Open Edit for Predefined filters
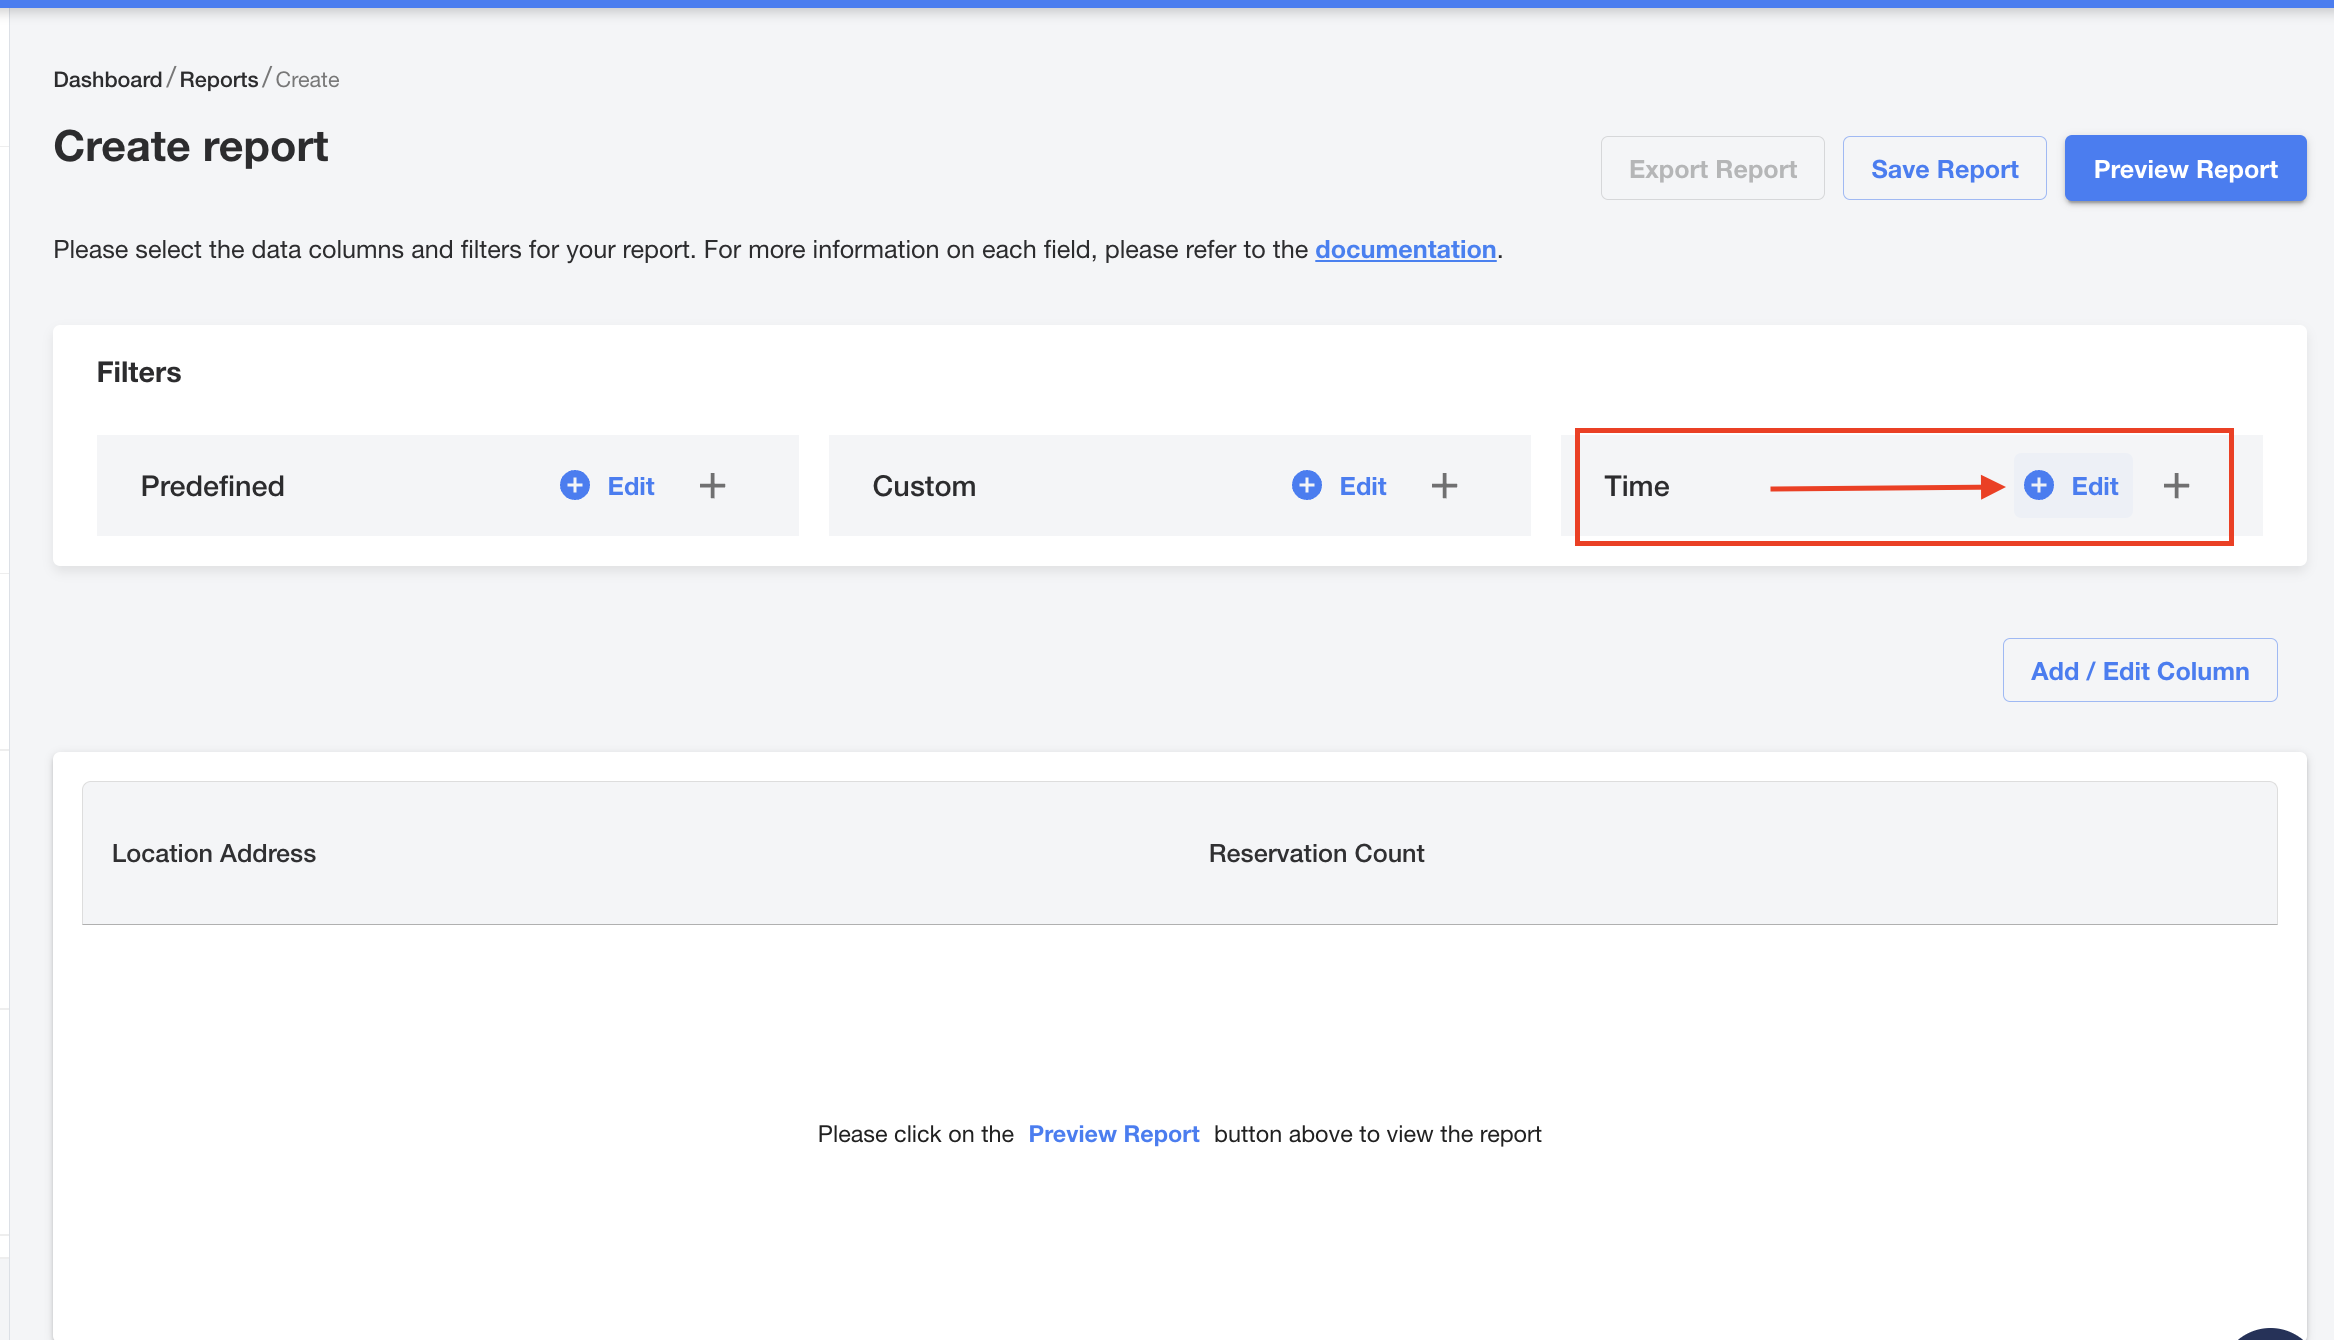The image size is (2334, 1340). (630, 486)
